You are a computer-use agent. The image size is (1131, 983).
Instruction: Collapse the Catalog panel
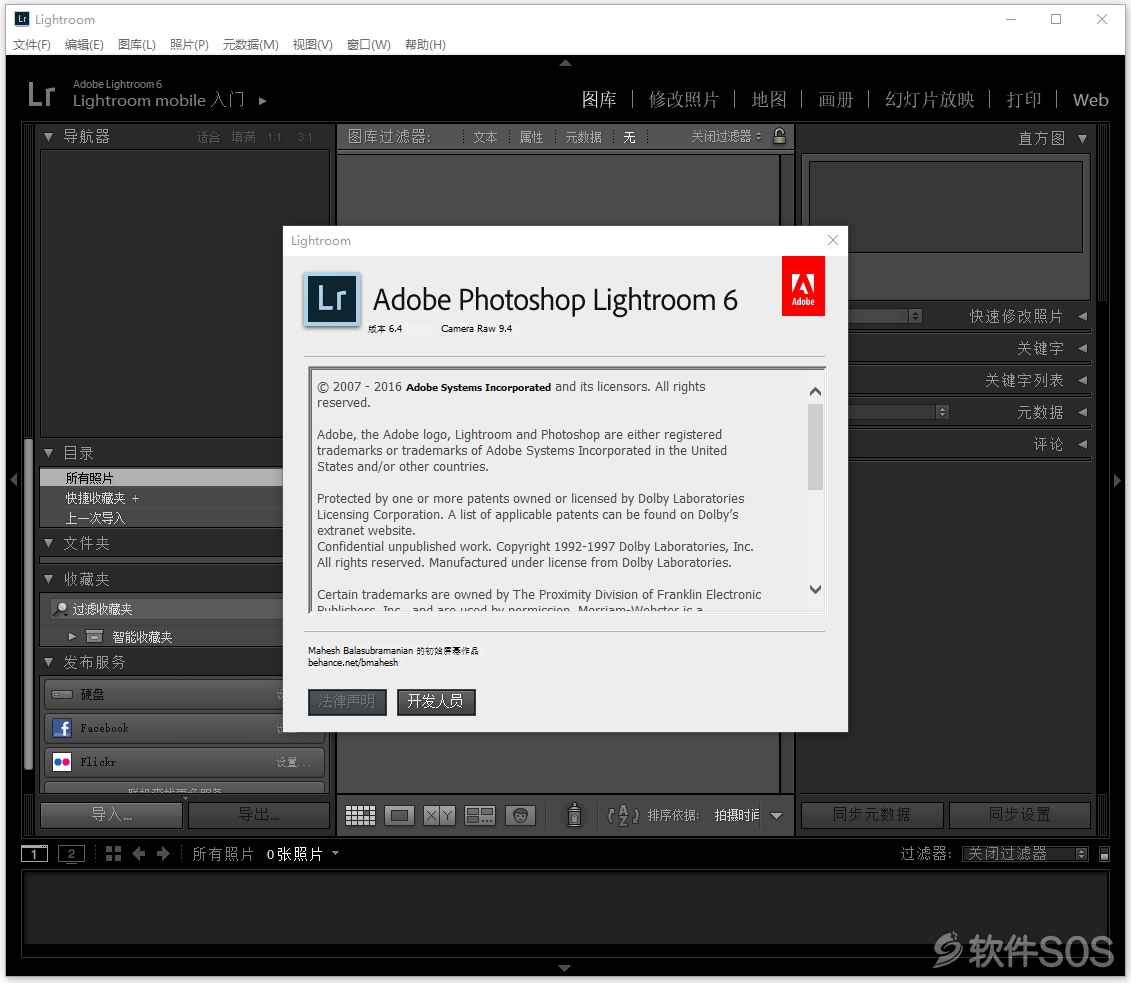48,453
